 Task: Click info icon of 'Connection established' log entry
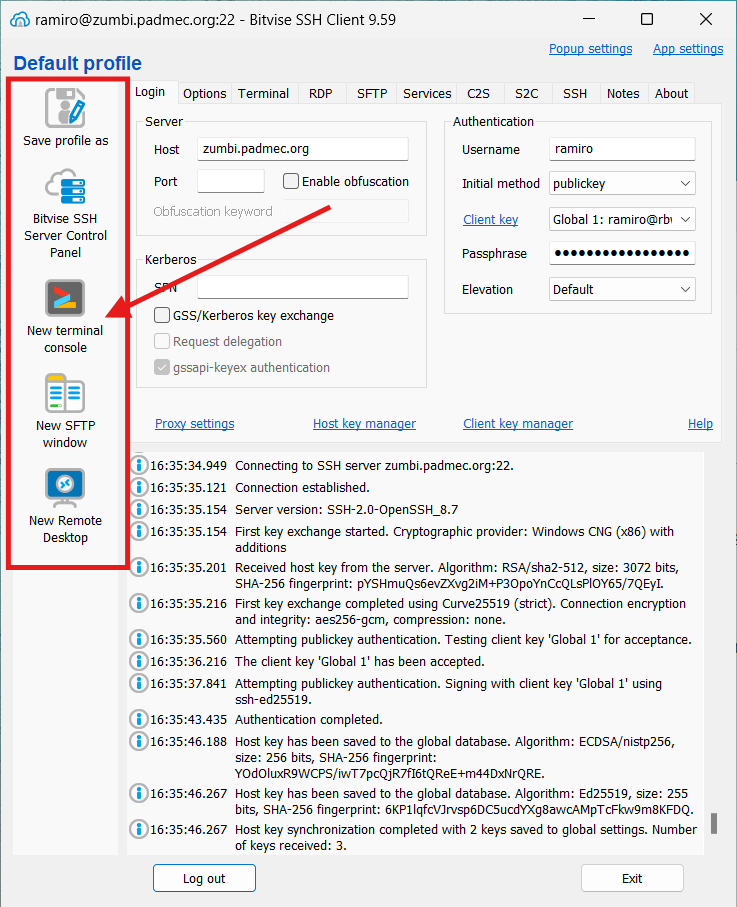[139, 487]
